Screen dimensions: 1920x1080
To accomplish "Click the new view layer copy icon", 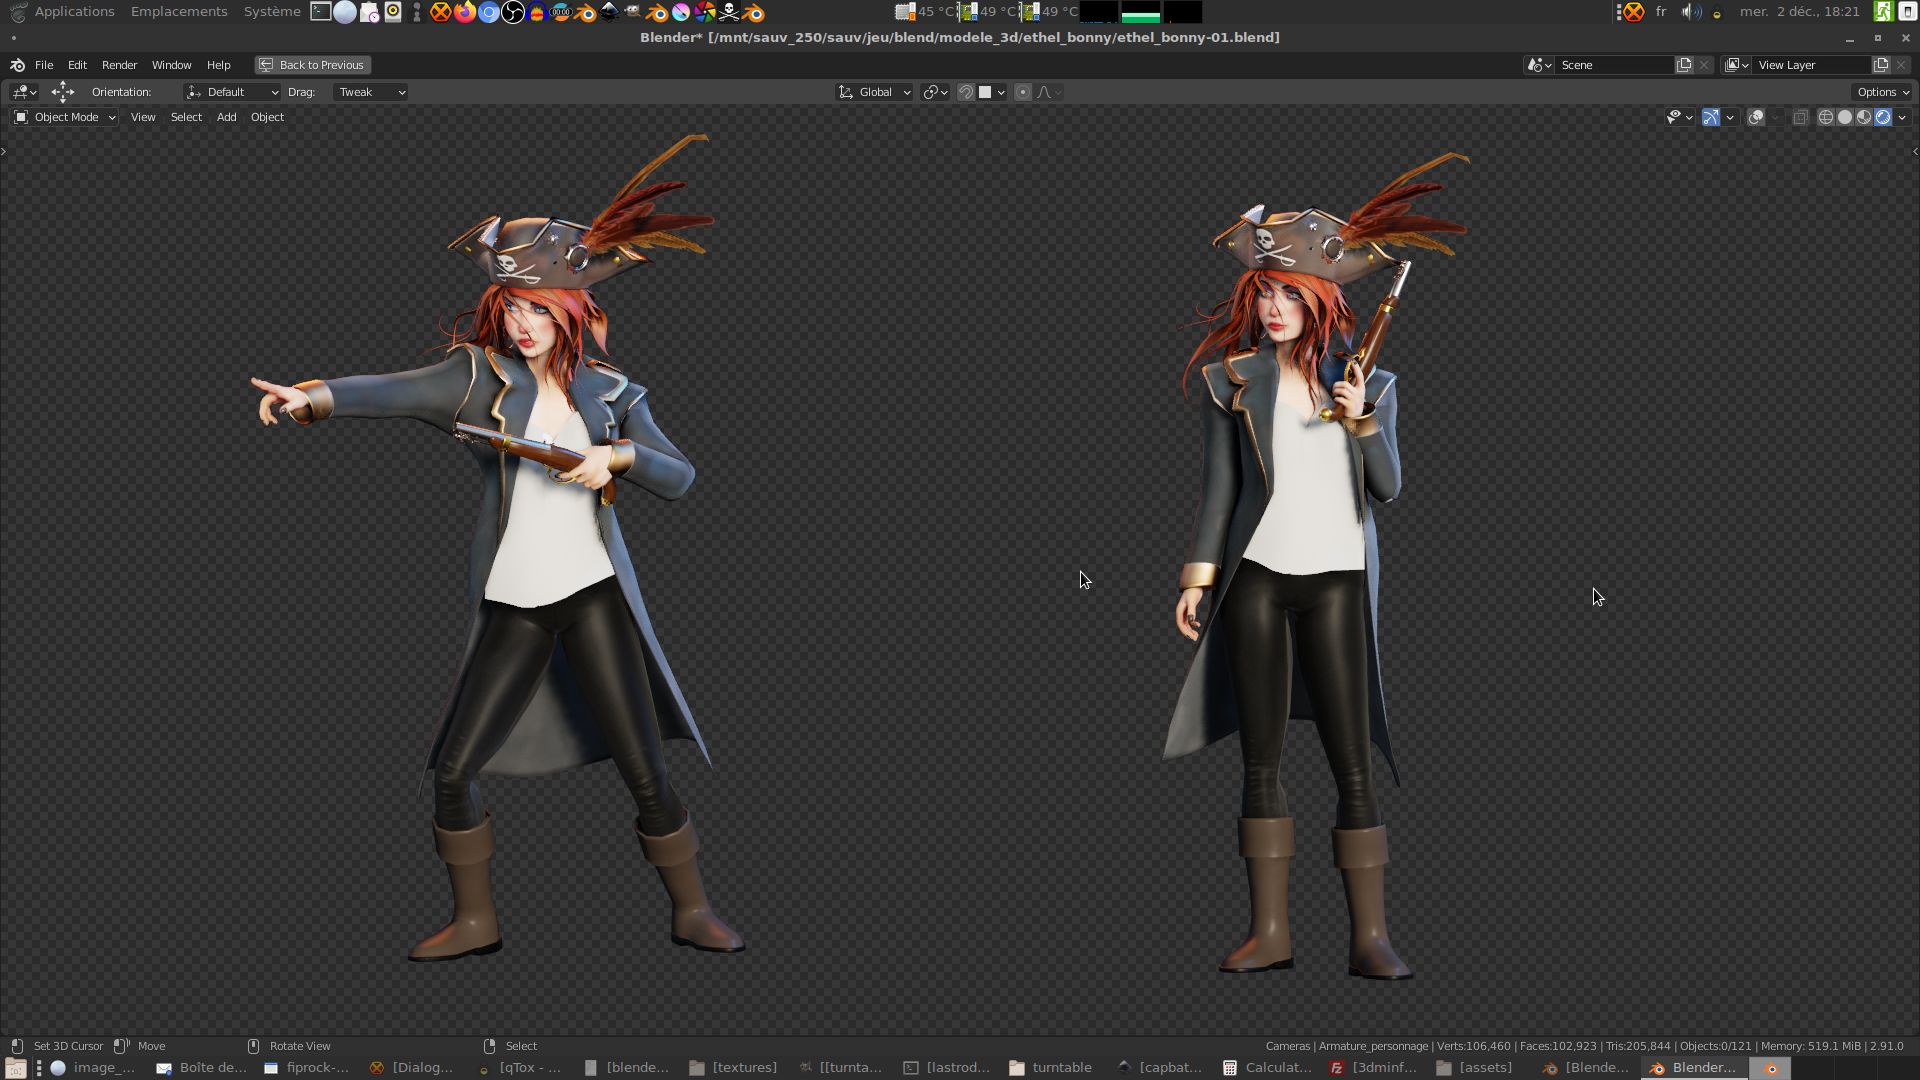I will pyautogui.click(x=1881, y=65).
